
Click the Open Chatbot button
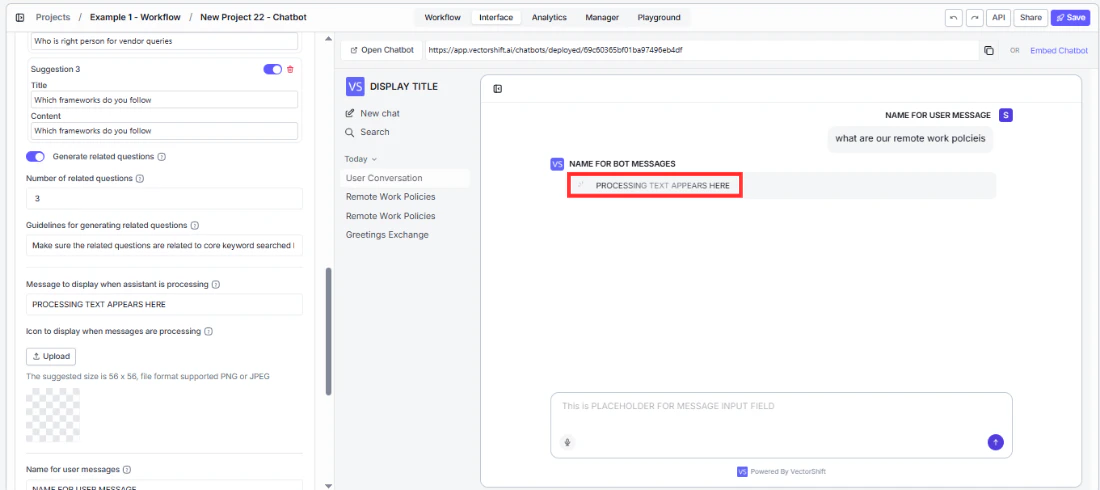(382, 51)
